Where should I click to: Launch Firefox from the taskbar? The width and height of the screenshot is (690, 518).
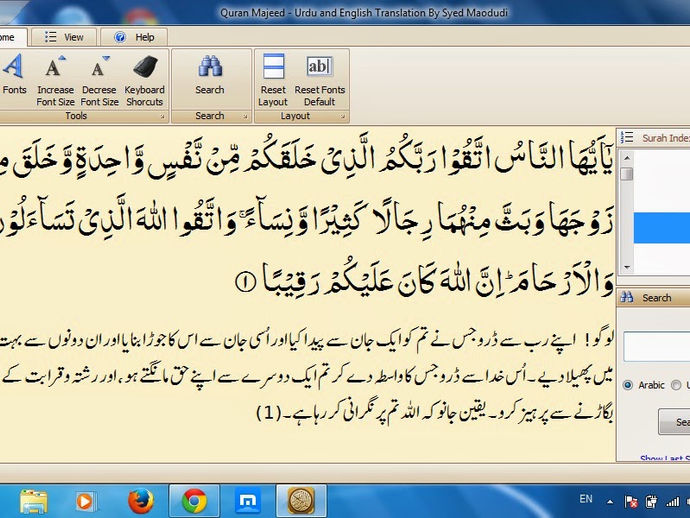coord(140,501)
